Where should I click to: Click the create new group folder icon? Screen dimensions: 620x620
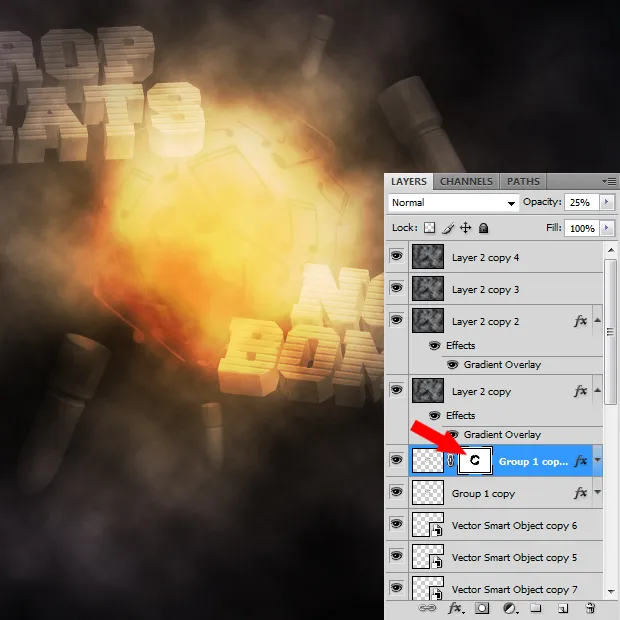click(536, 608)
